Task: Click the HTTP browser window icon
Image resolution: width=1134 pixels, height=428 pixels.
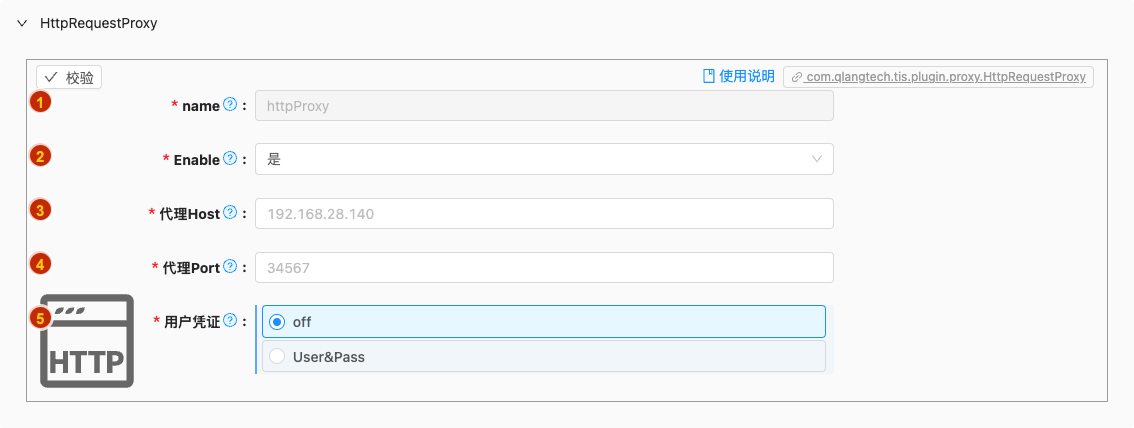Action: 87,341
